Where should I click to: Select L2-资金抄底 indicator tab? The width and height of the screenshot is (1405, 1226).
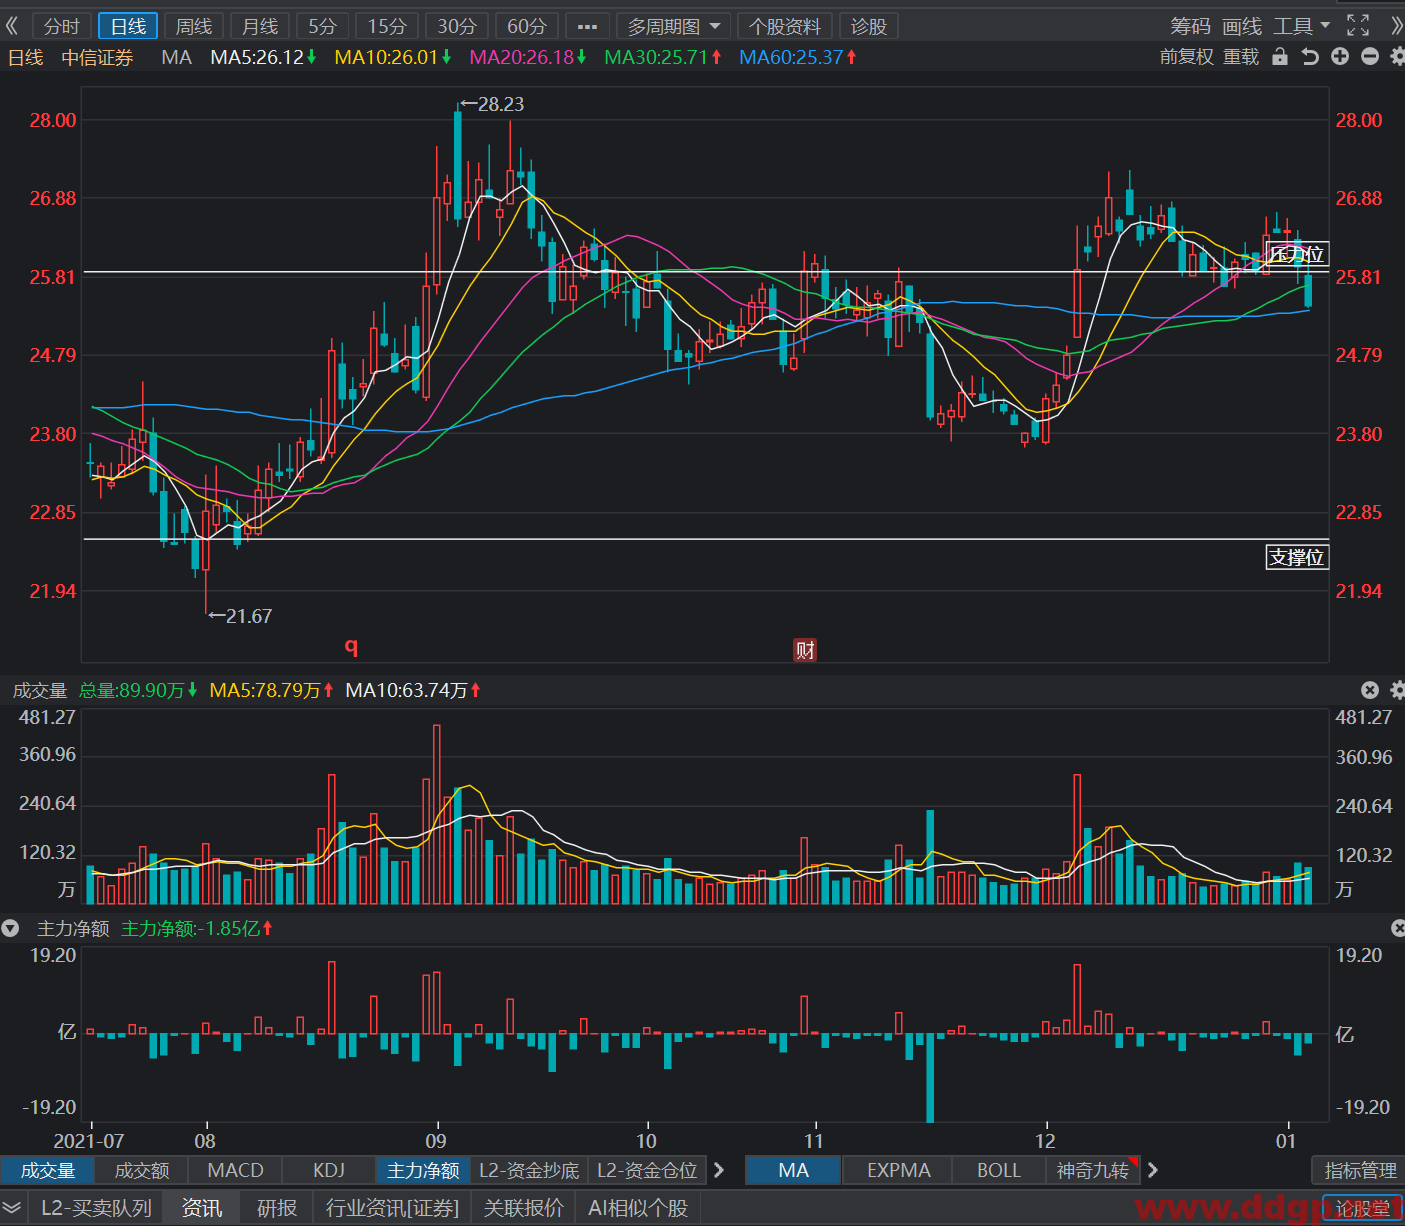pos(529,1170)
